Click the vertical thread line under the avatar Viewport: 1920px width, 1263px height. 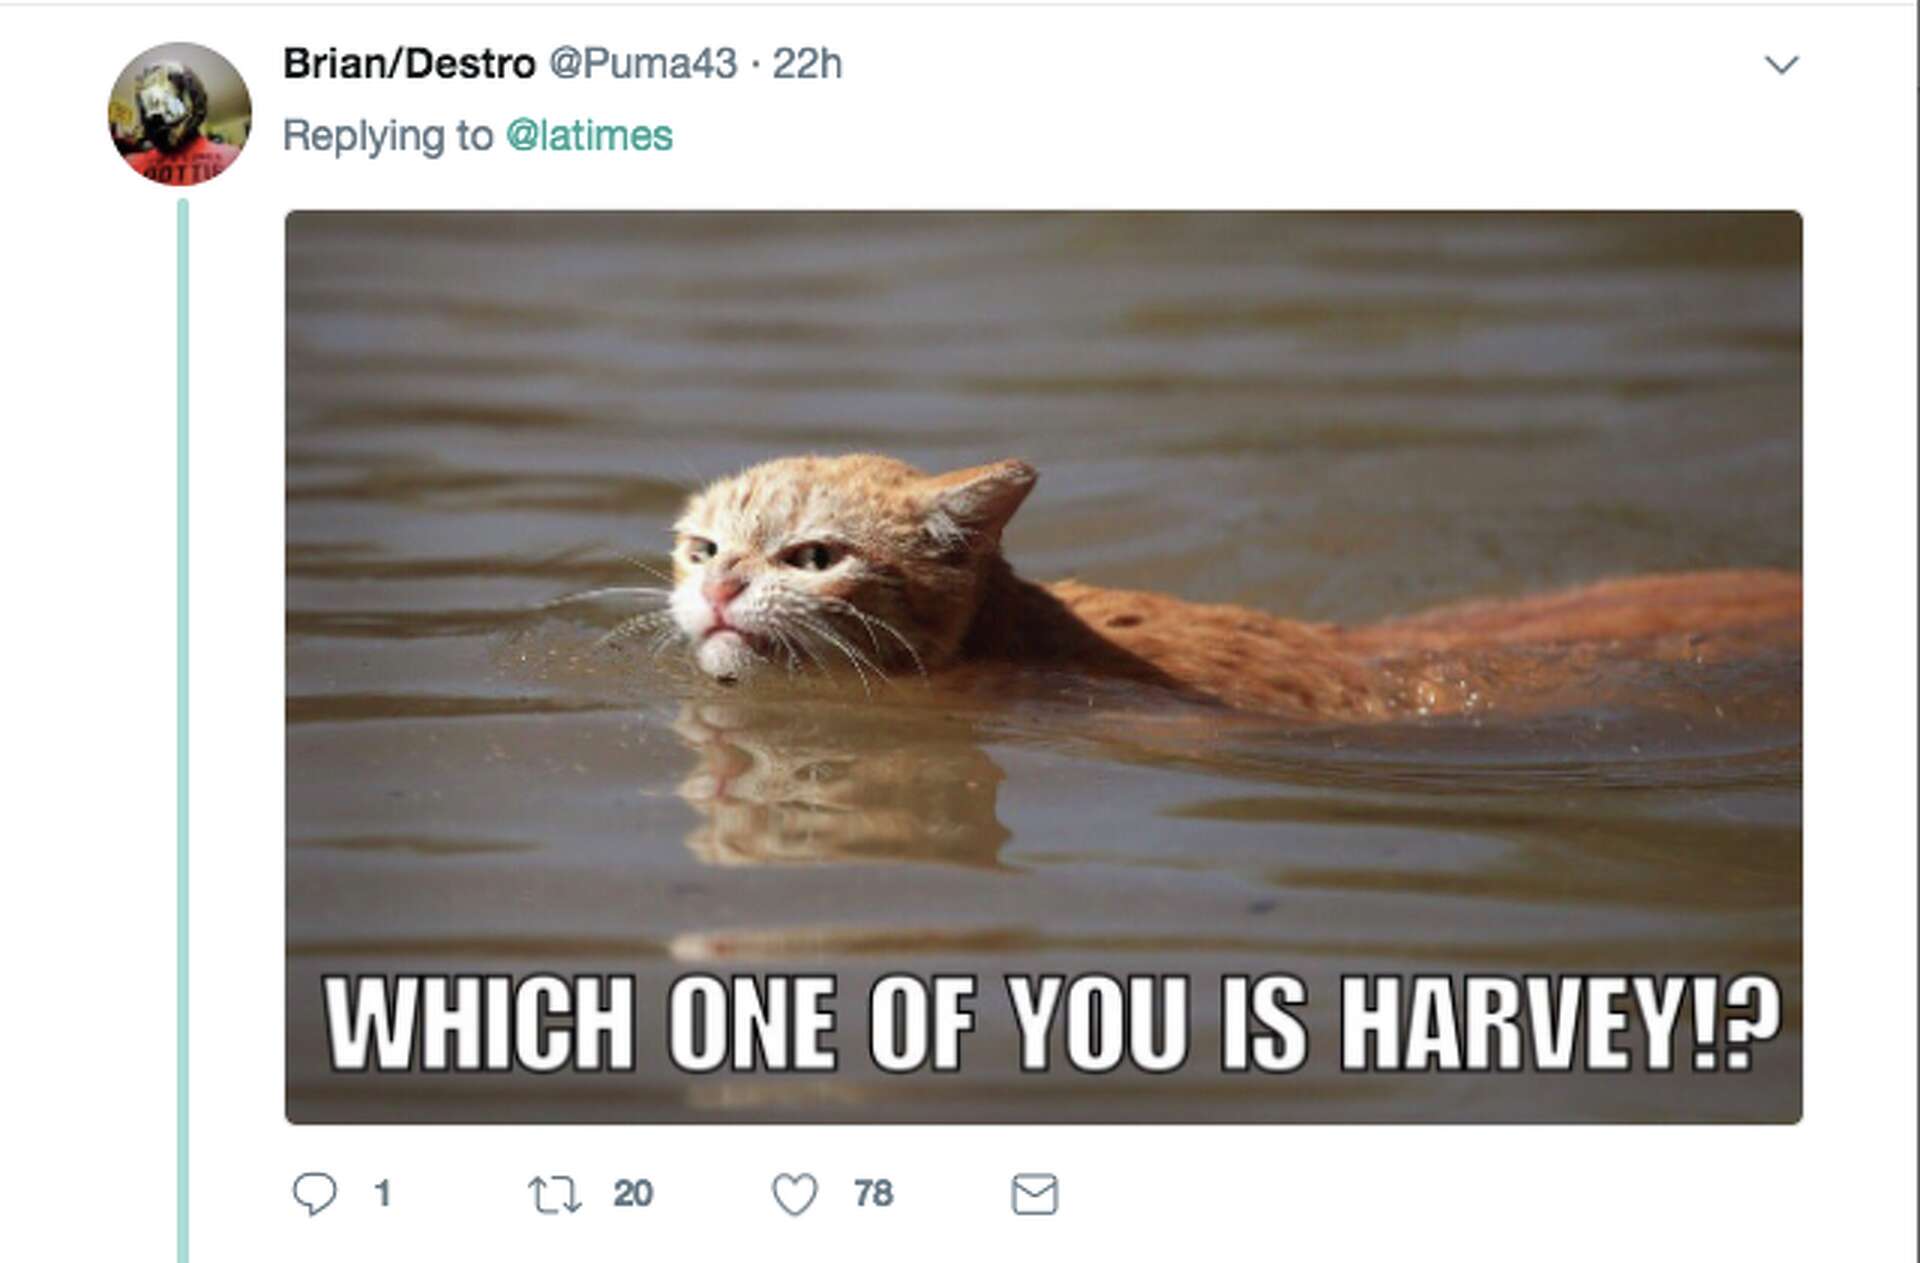[181, 700]
